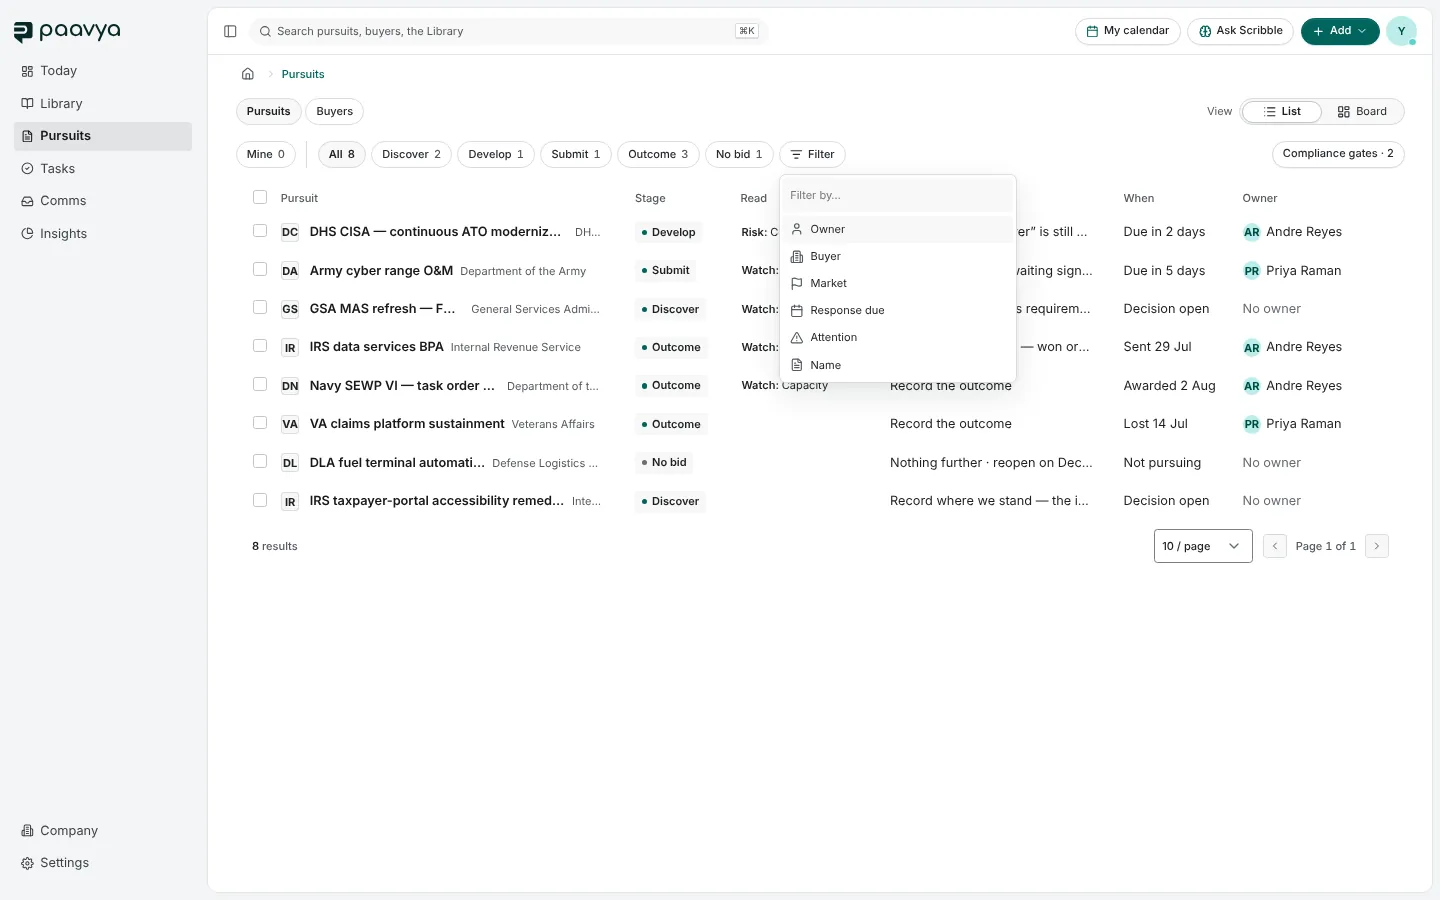Open Library in the sidebar

coord(103,104)
